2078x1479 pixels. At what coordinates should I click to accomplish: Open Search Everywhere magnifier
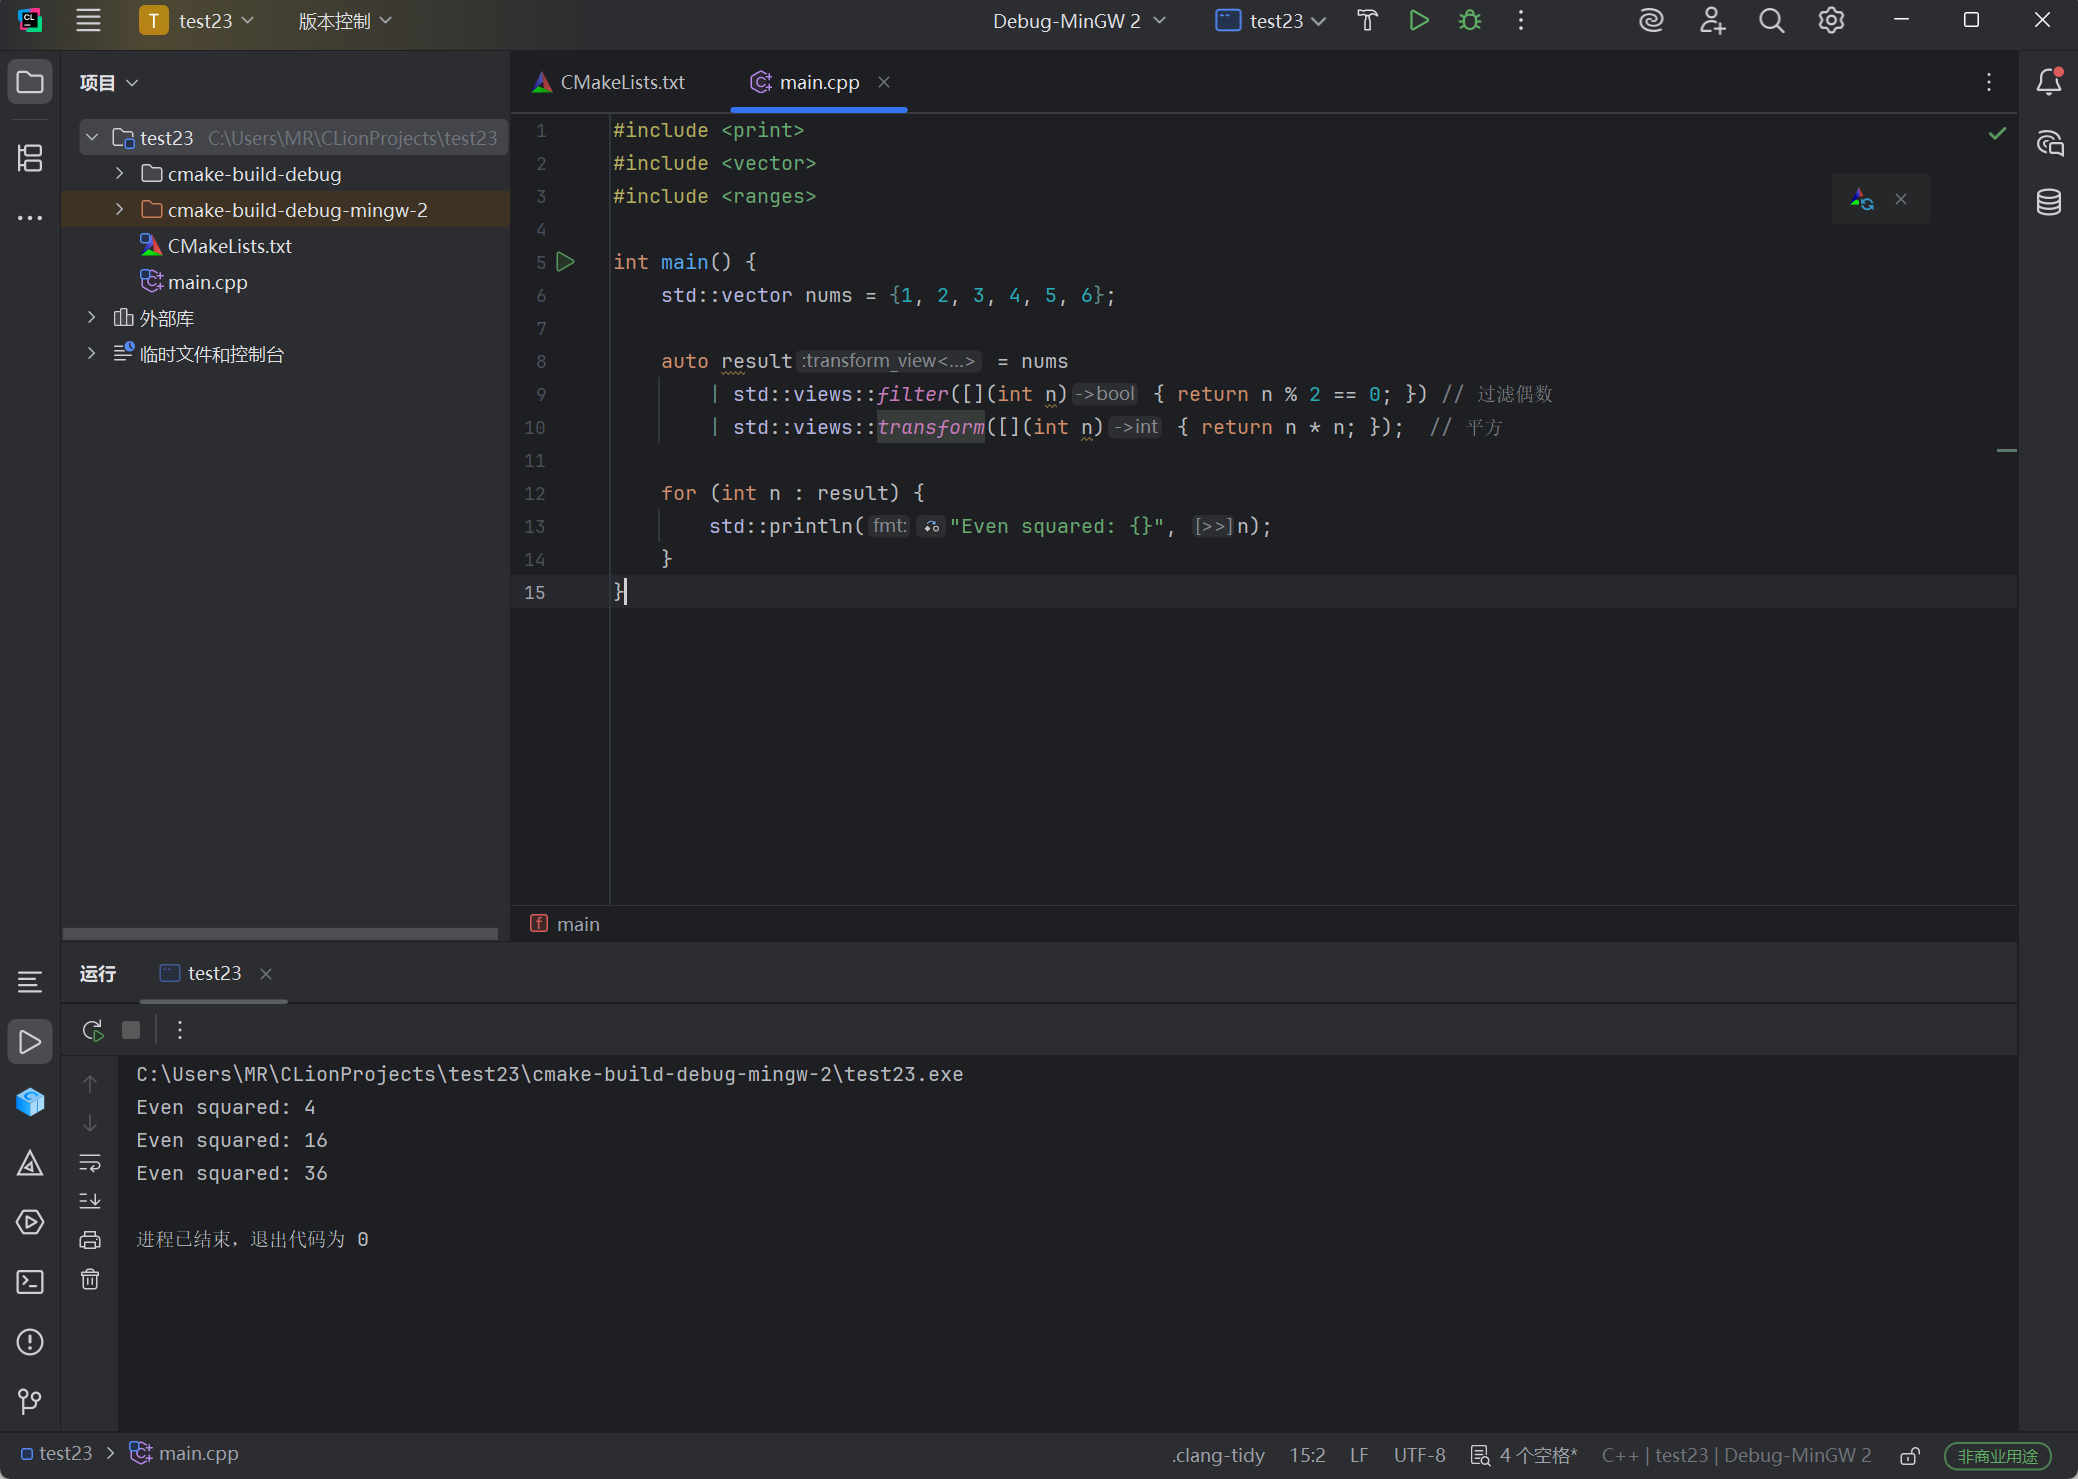1771,21
